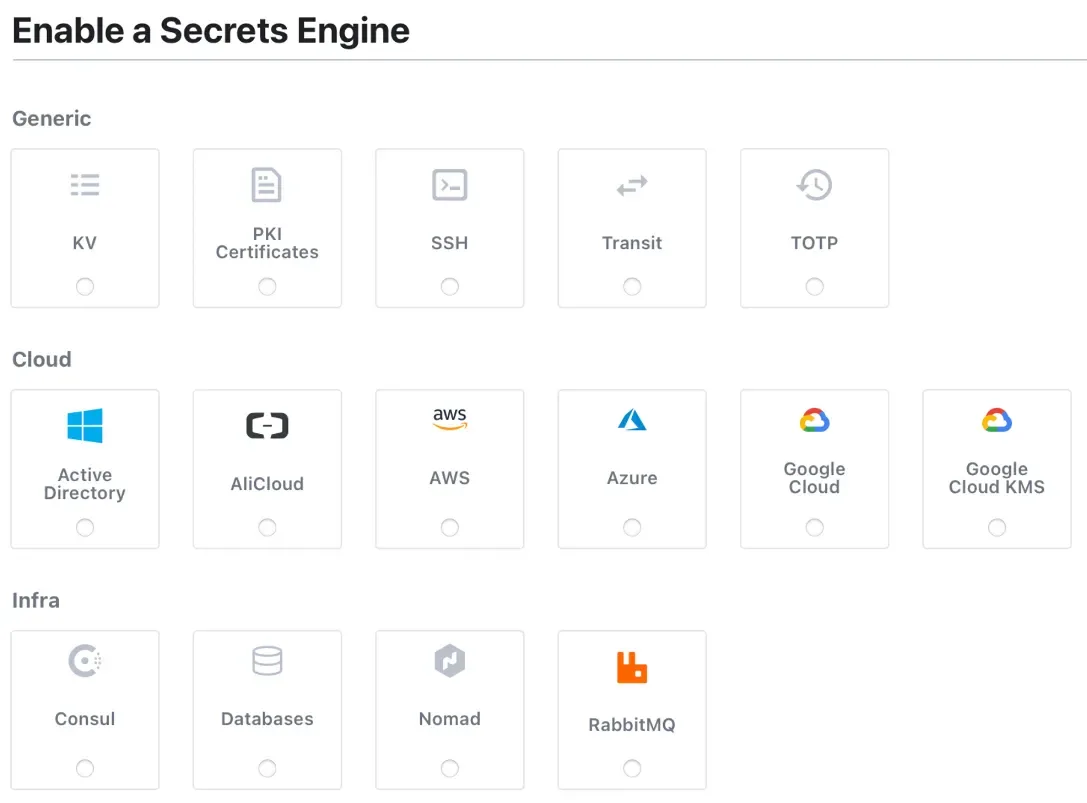Choose the Google Cloud radio button
The image size is (1087, 803).
click(x=814, y=528)
